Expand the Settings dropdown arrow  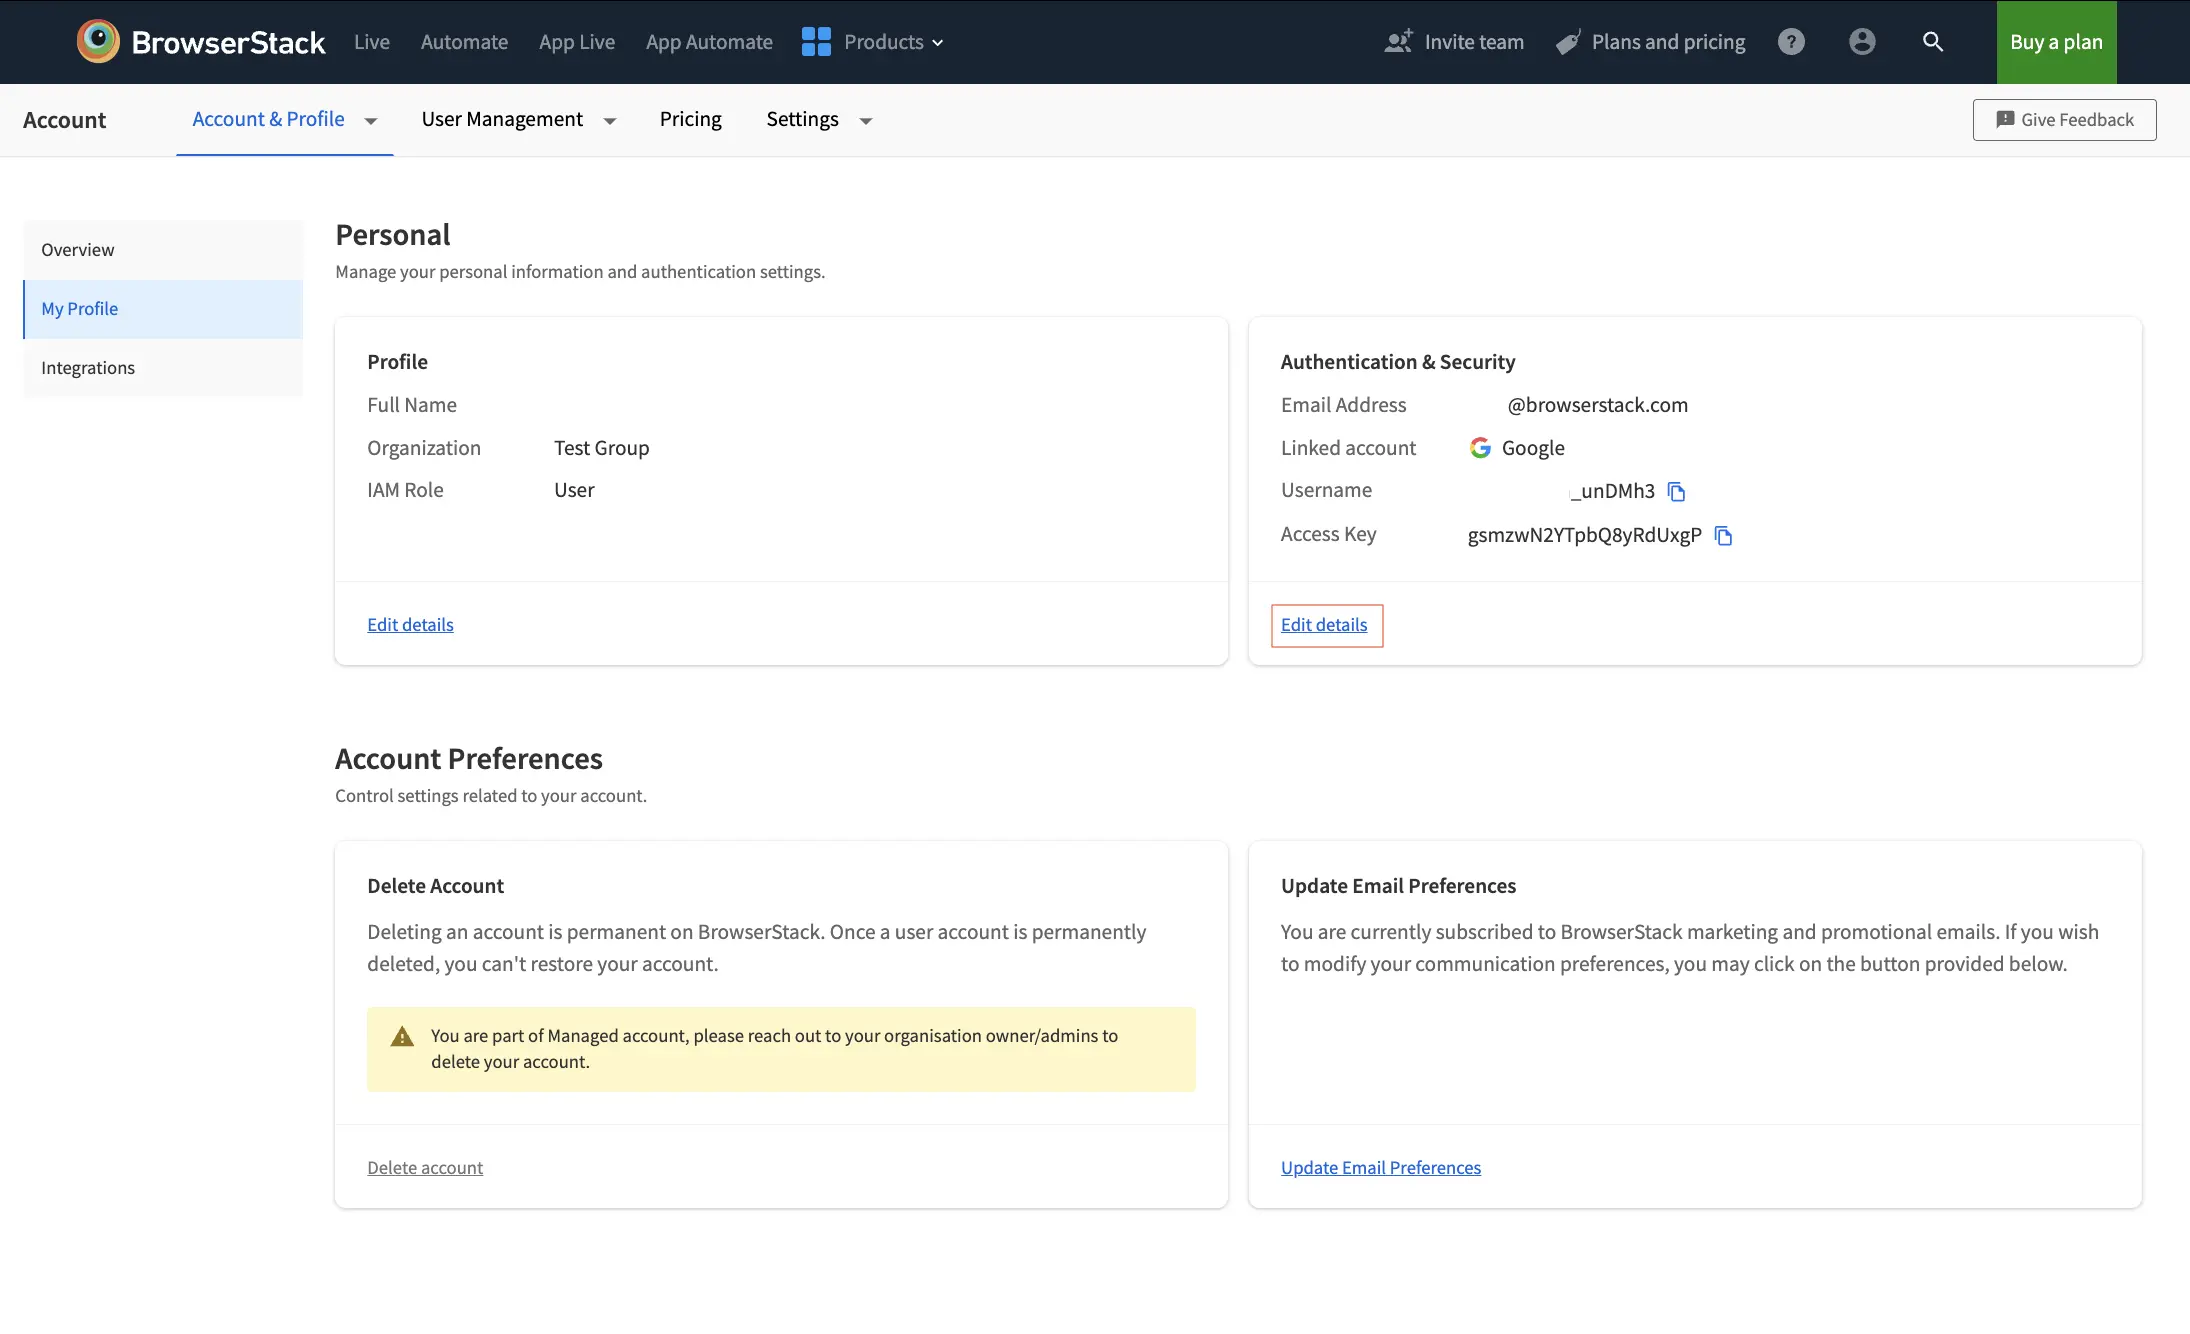point(866,121)
